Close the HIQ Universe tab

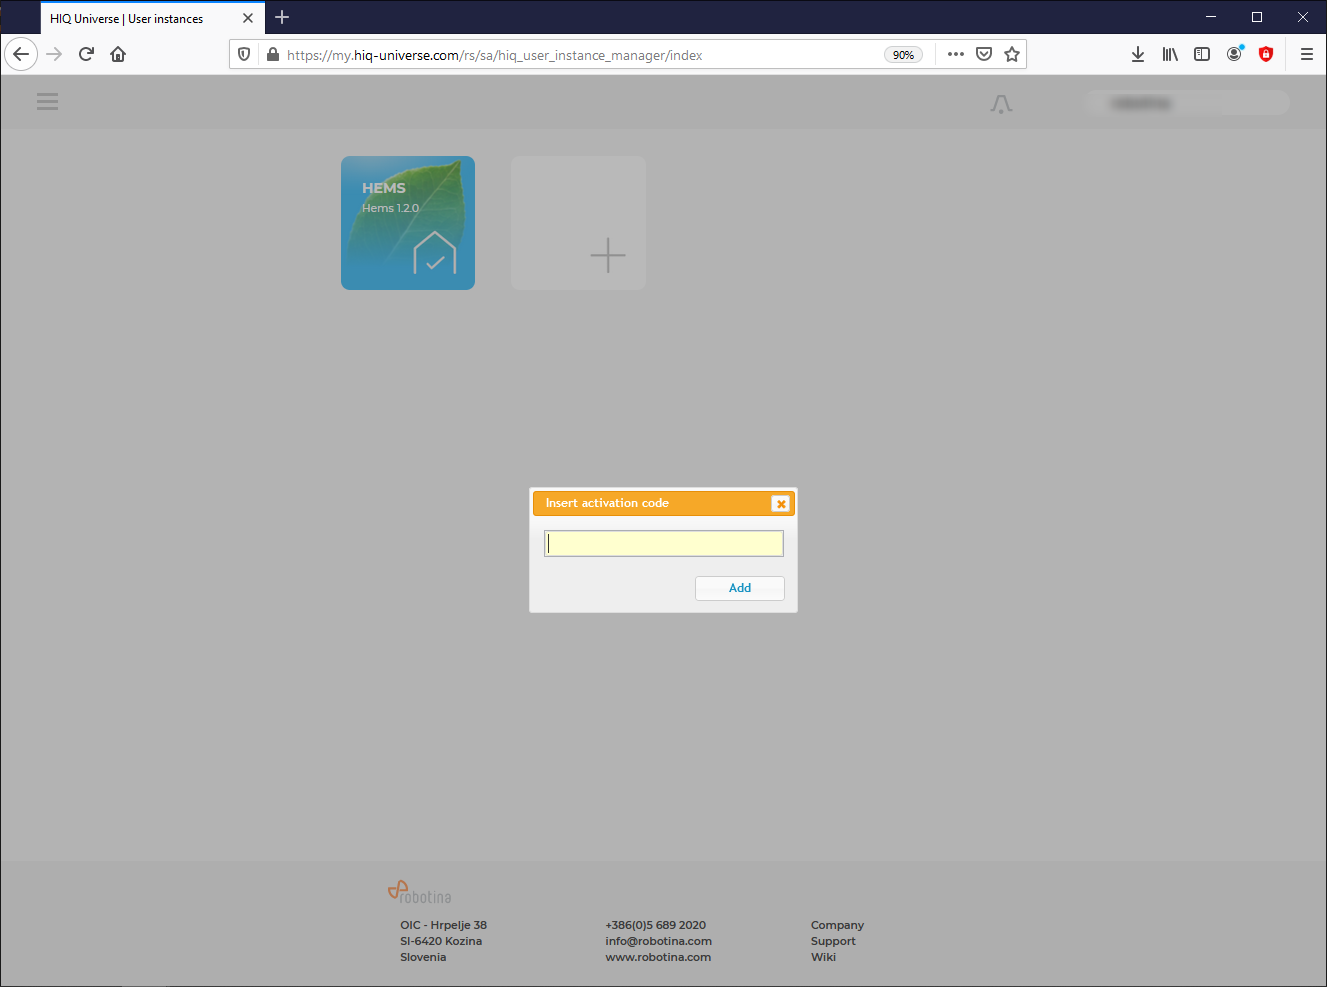(248, 18)
